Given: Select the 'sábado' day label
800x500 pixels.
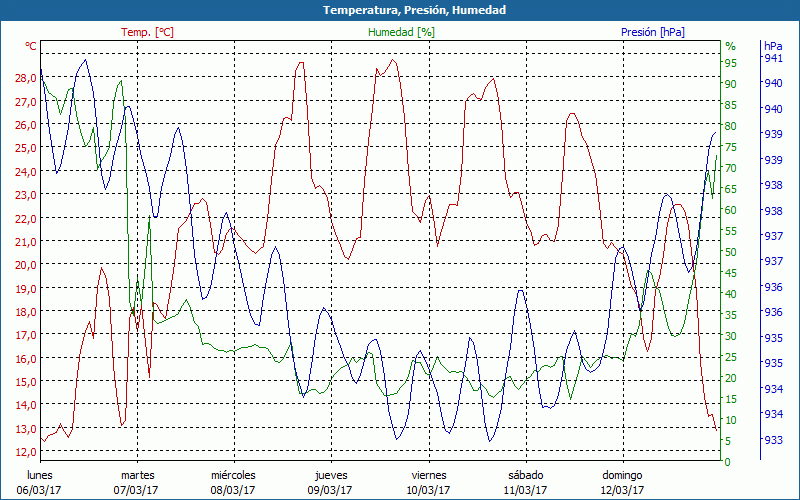Looking at the screenshot, I should pyautogui.click(x=525, y=475).
